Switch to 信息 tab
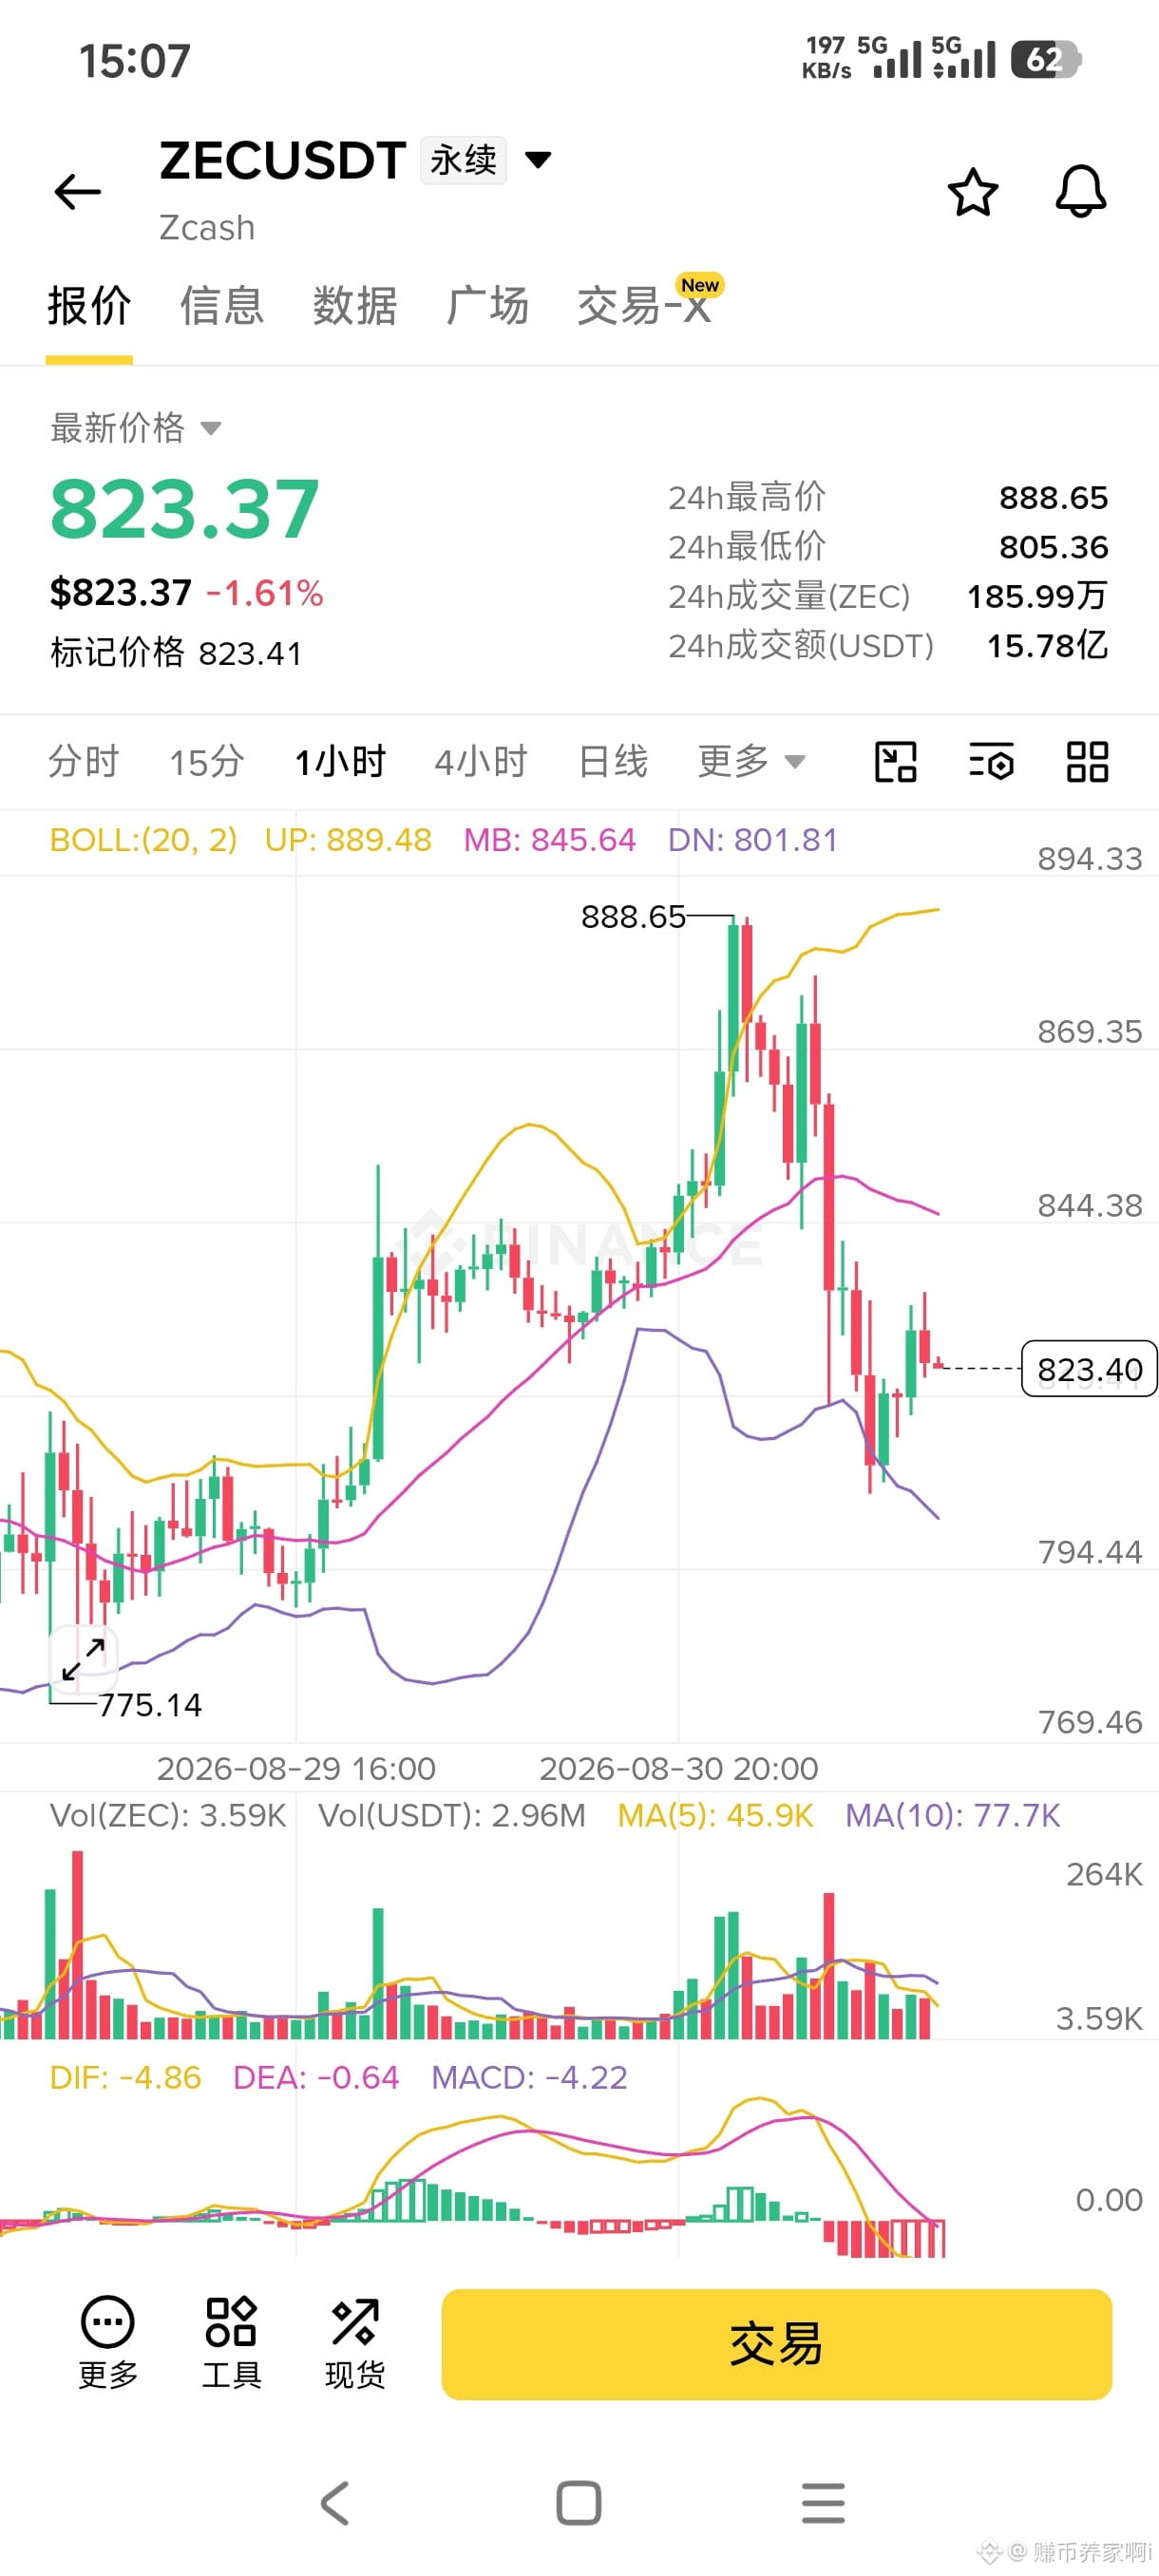This screenshot has height=2576, width=1159. pos(222,305)
